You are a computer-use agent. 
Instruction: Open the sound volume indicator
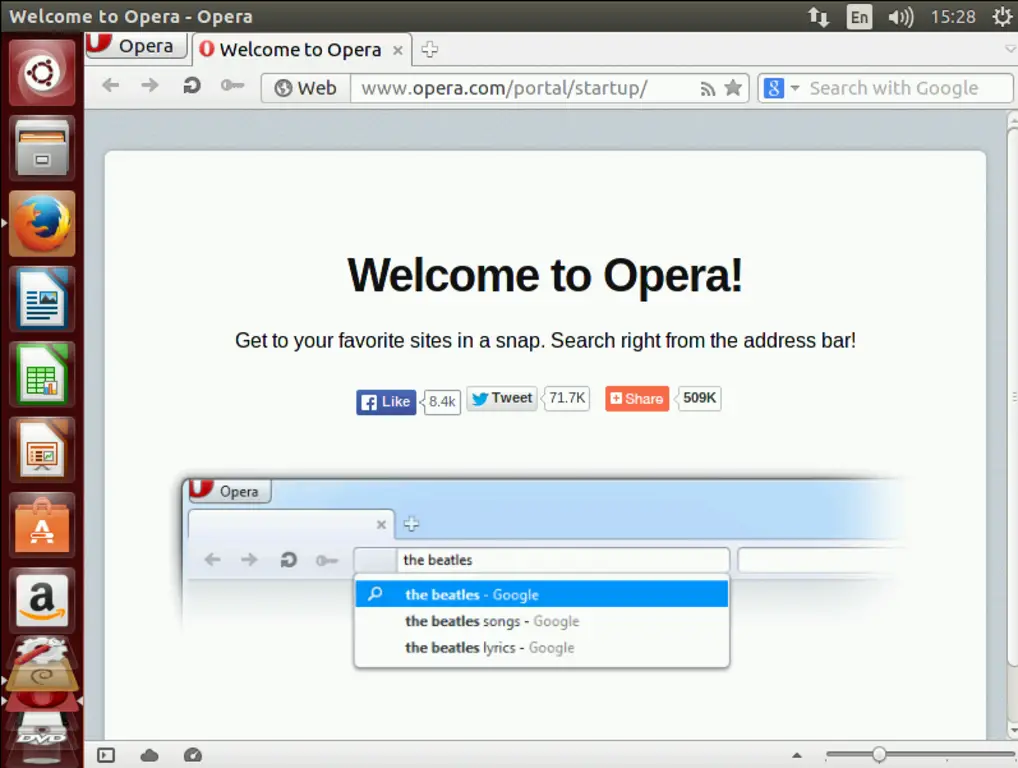(x=900, y=16)
